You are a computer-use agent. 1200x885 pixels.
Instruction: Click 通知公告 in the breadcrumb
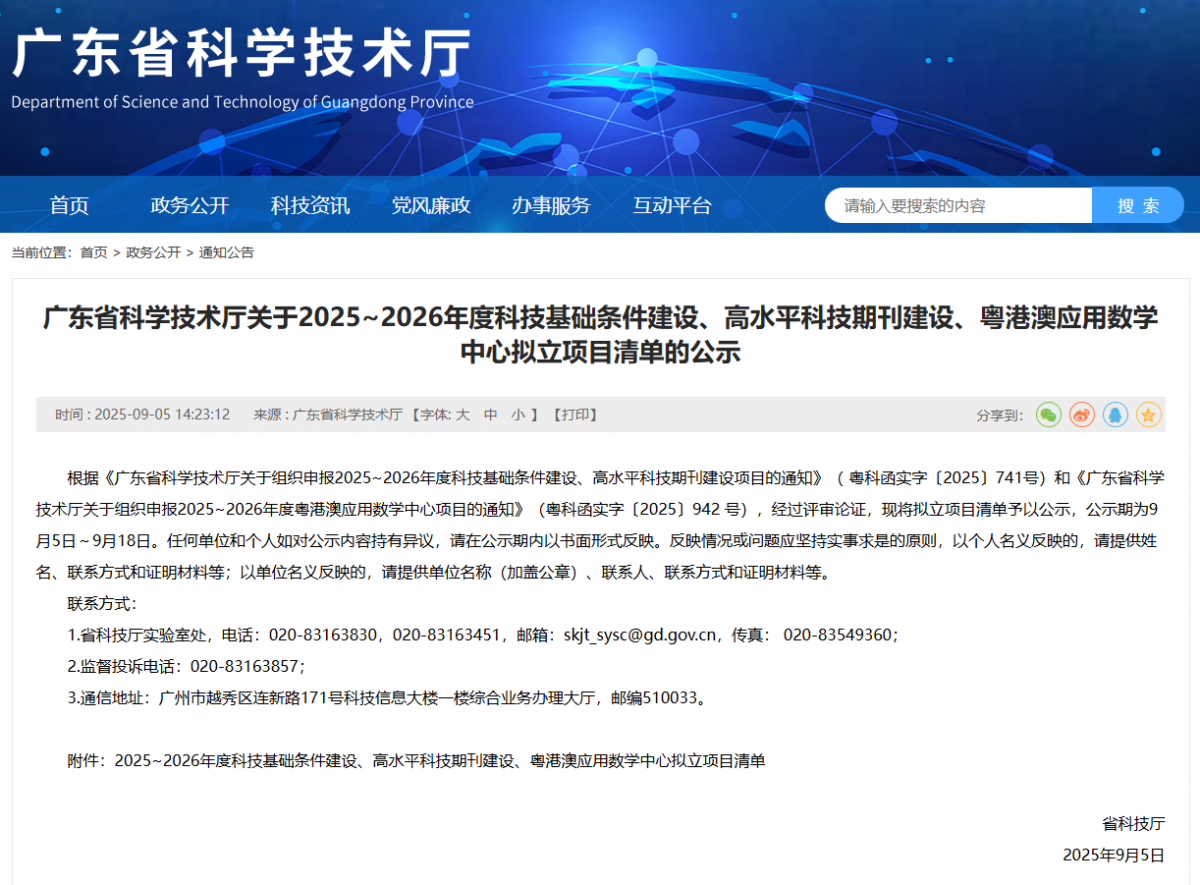tap(226, 253)
